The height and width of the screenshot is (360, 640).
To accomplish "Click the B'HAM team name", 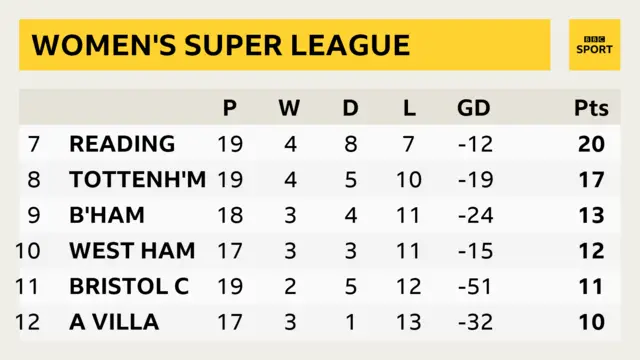I will tap(107, 215).
